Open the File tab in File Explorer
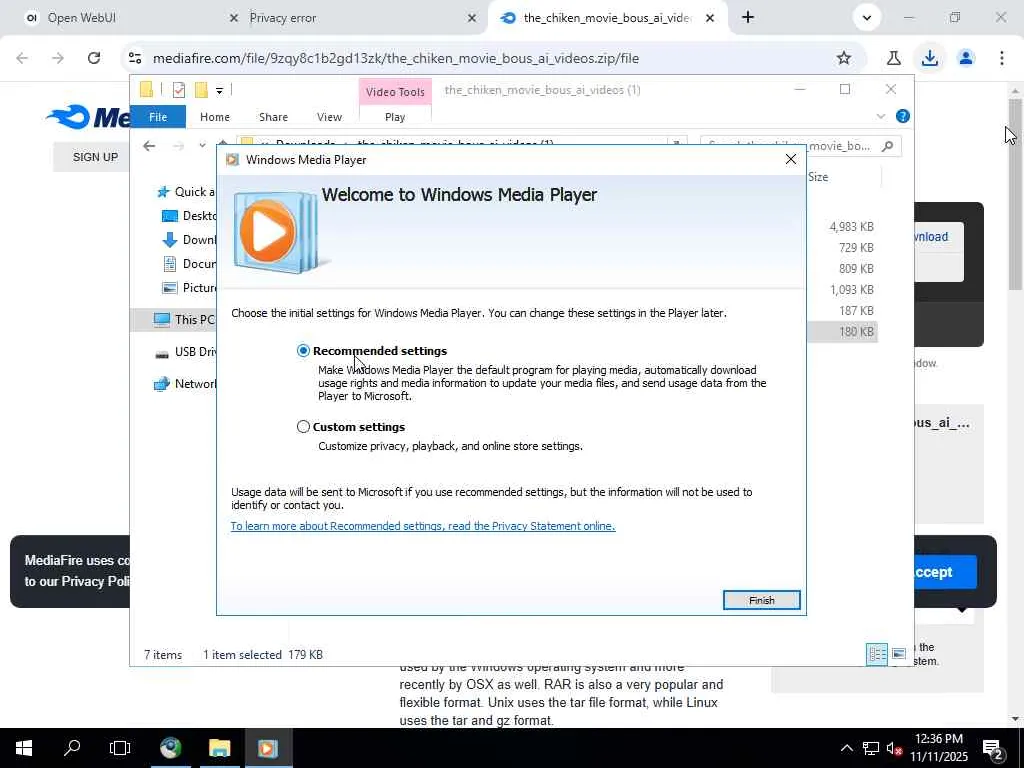1024x768 pixels. pos(158,117)
